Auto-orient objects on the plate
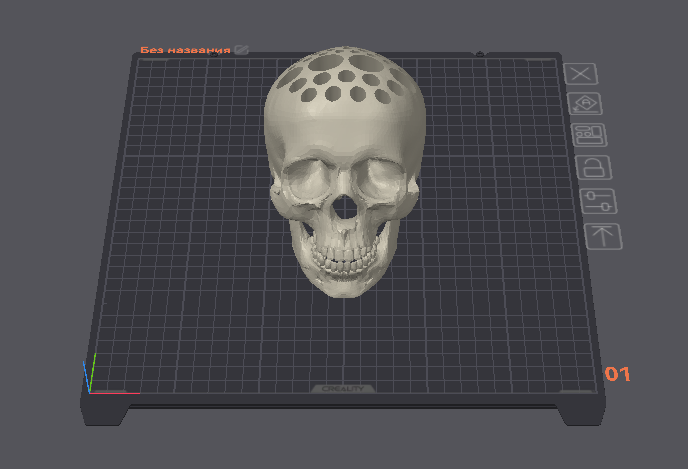Screen dimensions: 688x469 pos(585,104)
